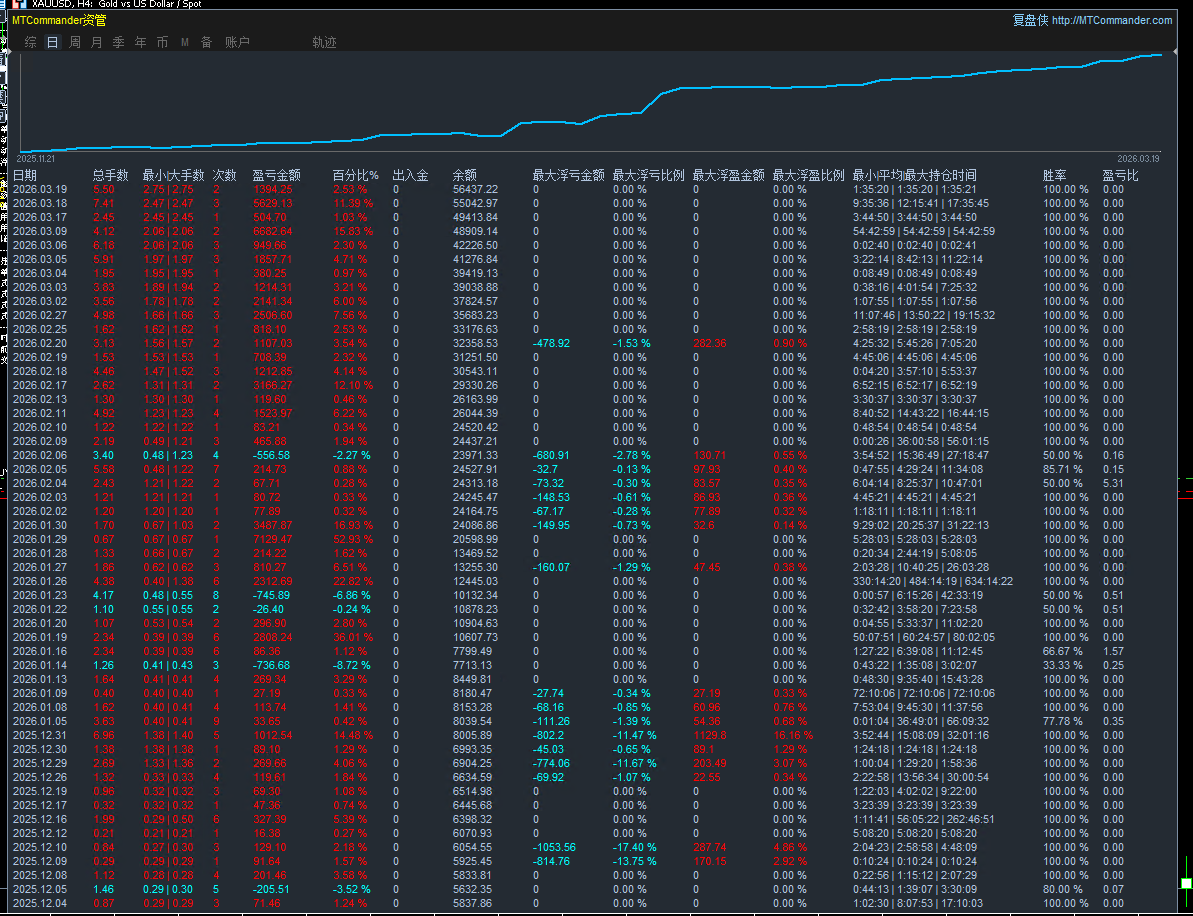Image resolution: width=1193 pixels, height=916 pixels.
Task: Click the 胜率 column header
Action: tap(1054, 175)
